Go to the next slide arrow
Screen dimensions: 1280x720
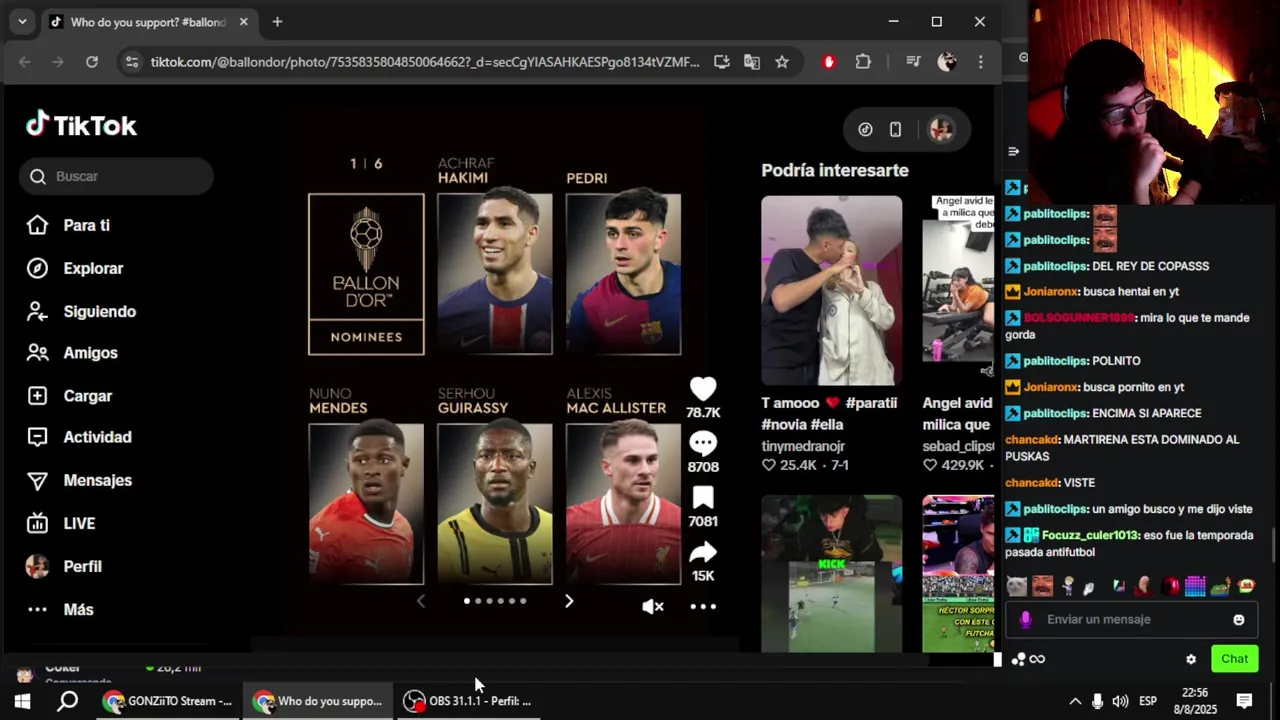[569, 601]
